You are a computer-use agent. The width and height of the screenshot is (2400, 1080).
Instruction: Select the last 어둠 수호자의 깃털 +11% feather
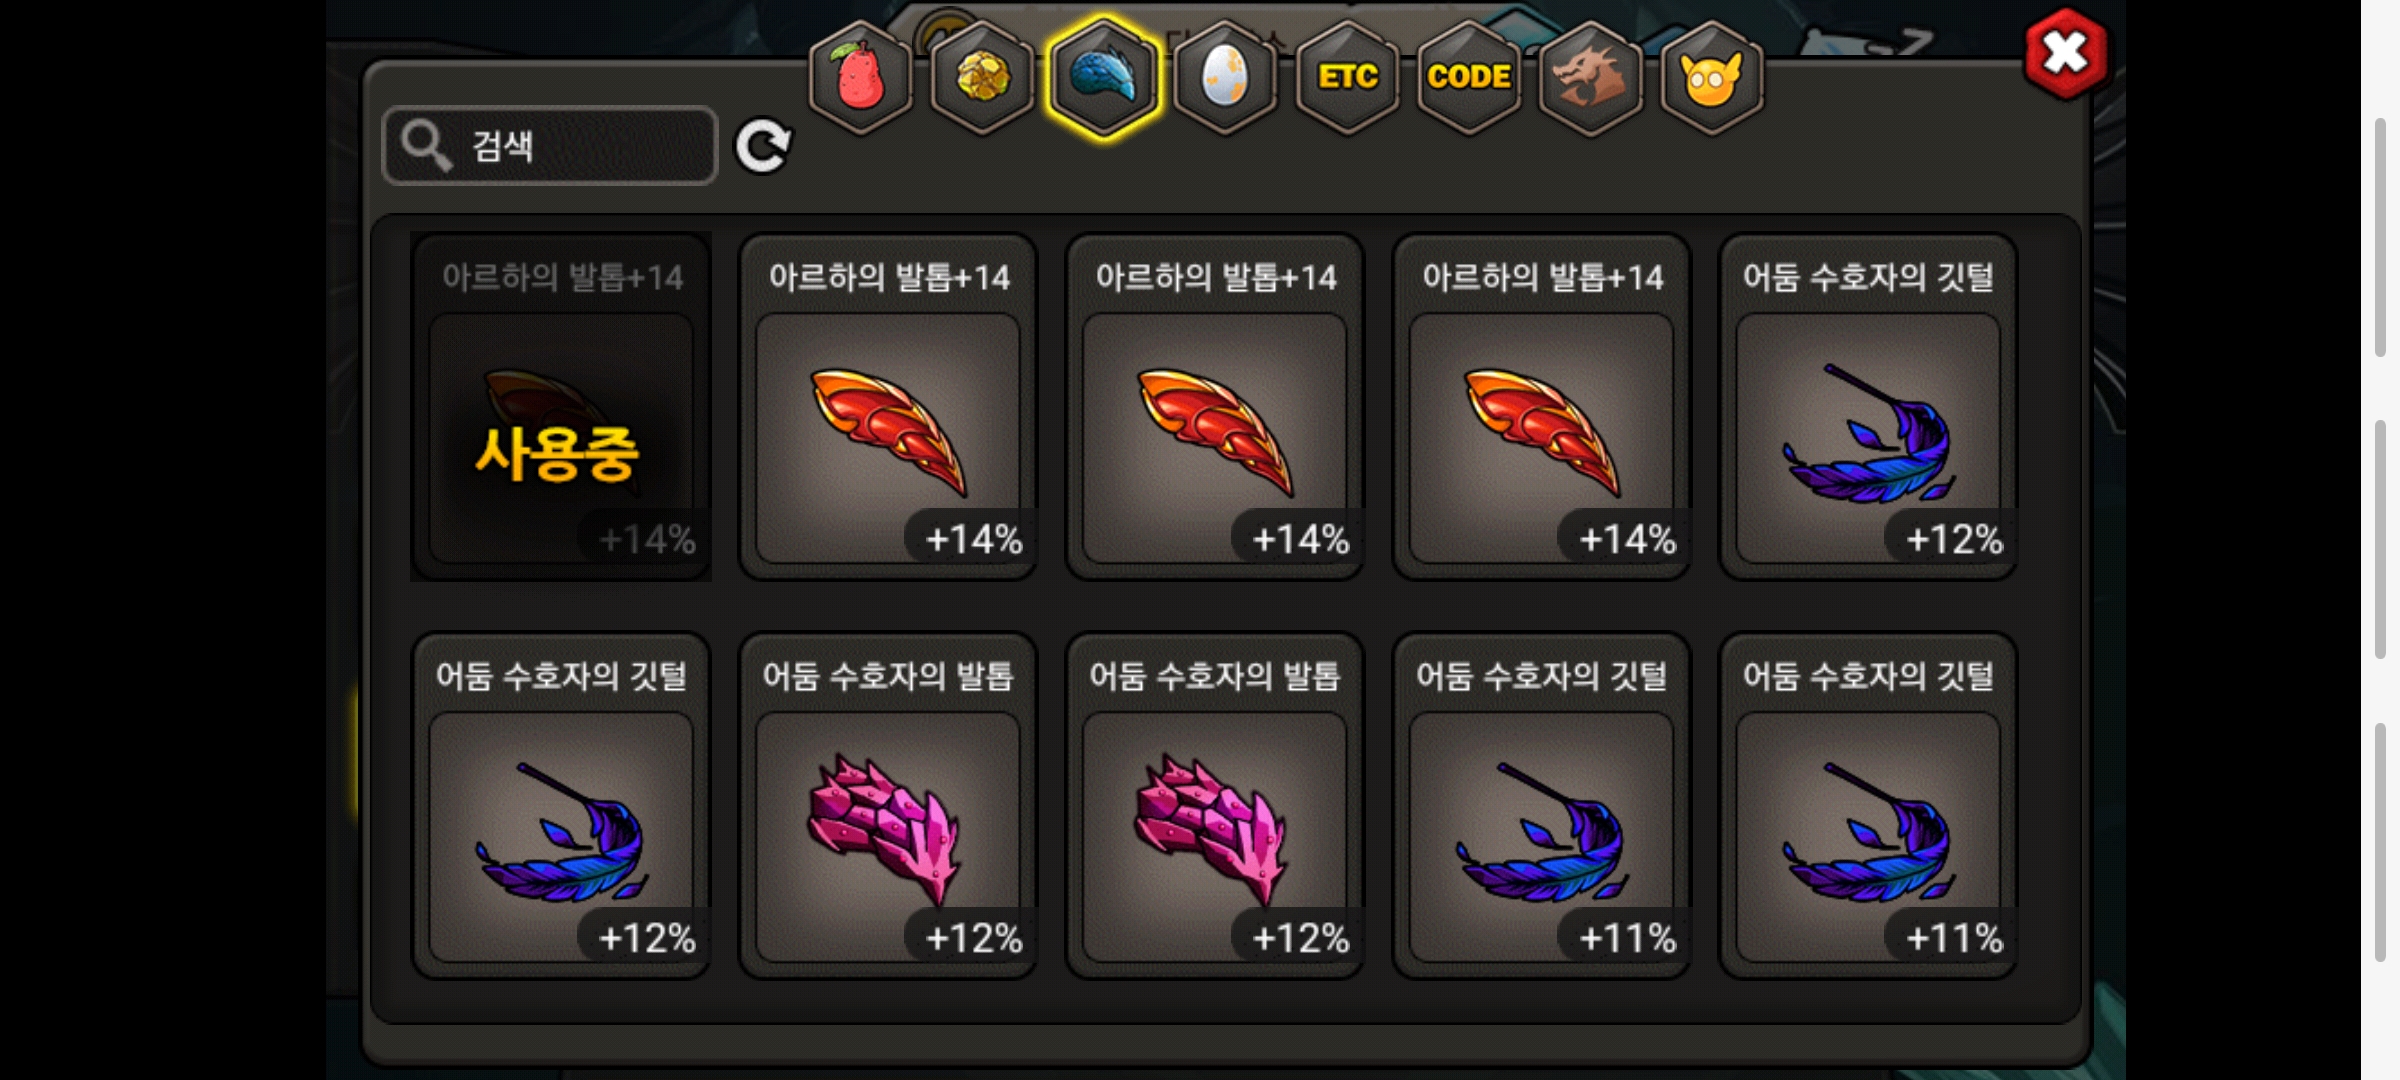pos(1869,806)
